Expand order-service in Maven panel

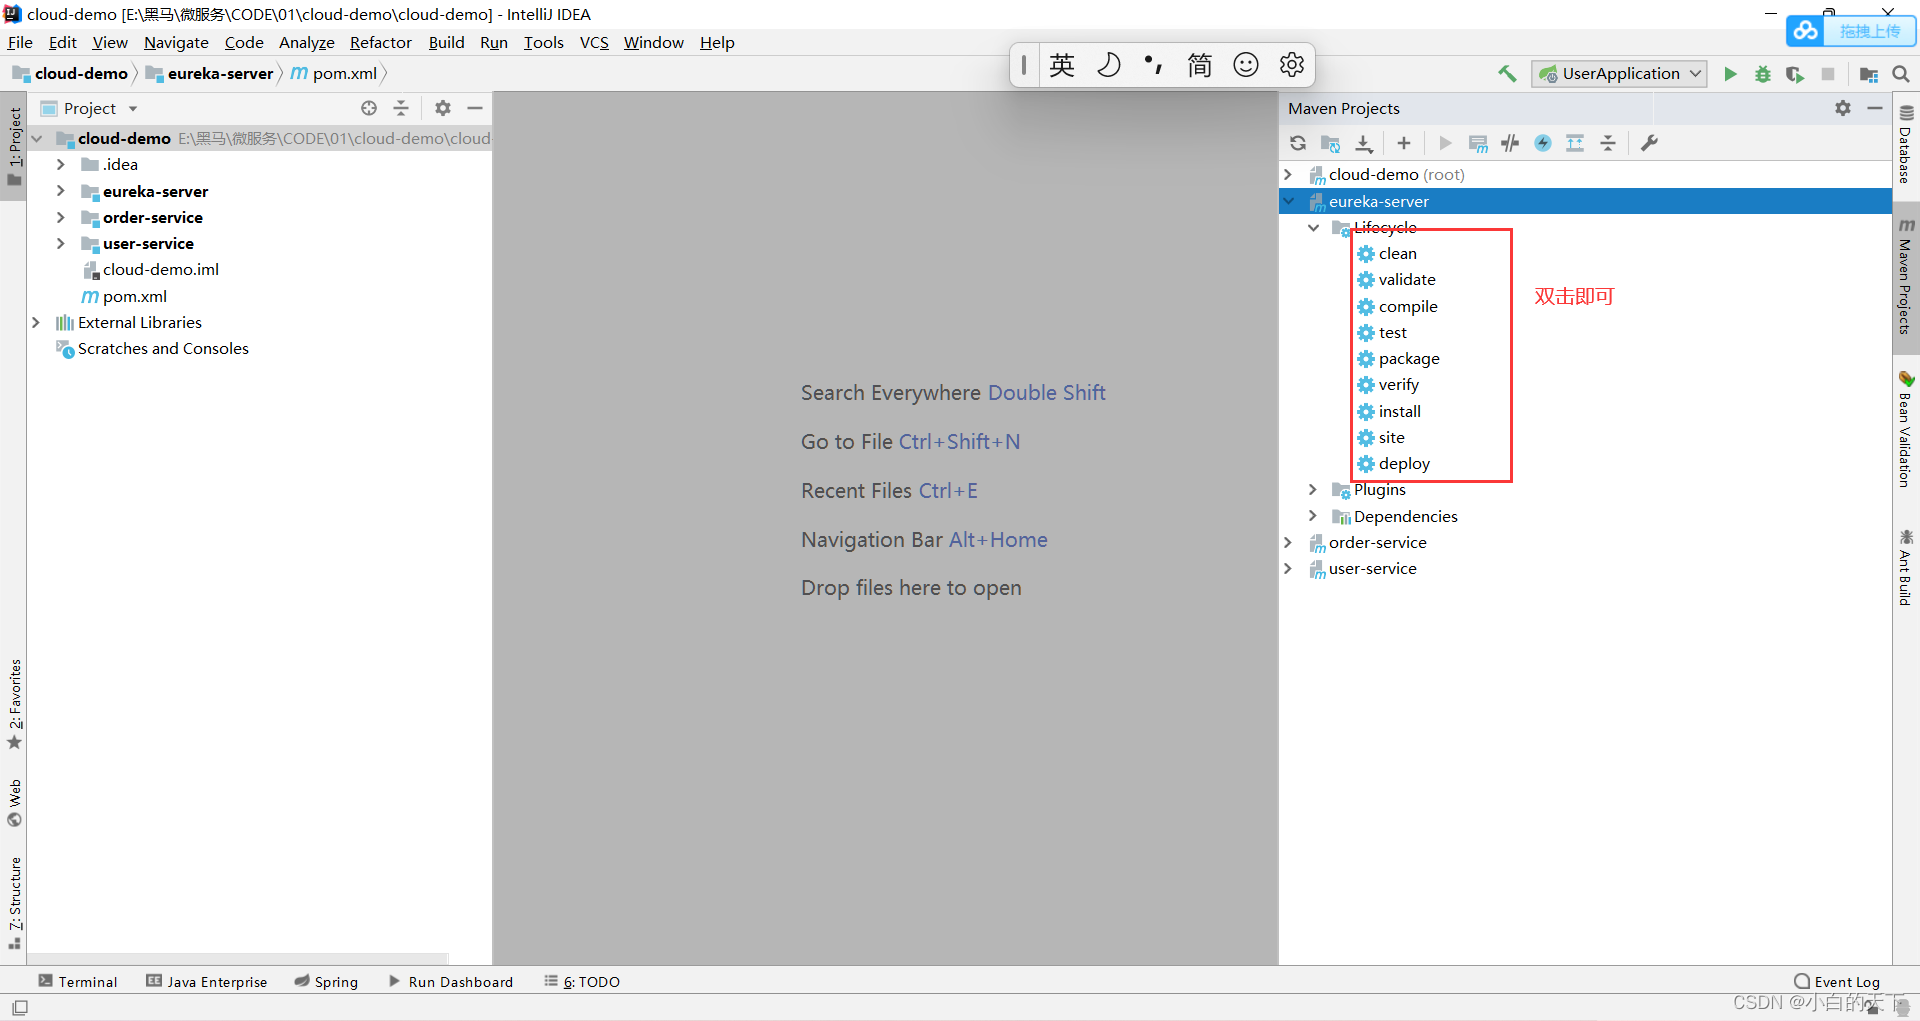[x=1288, y=542]
